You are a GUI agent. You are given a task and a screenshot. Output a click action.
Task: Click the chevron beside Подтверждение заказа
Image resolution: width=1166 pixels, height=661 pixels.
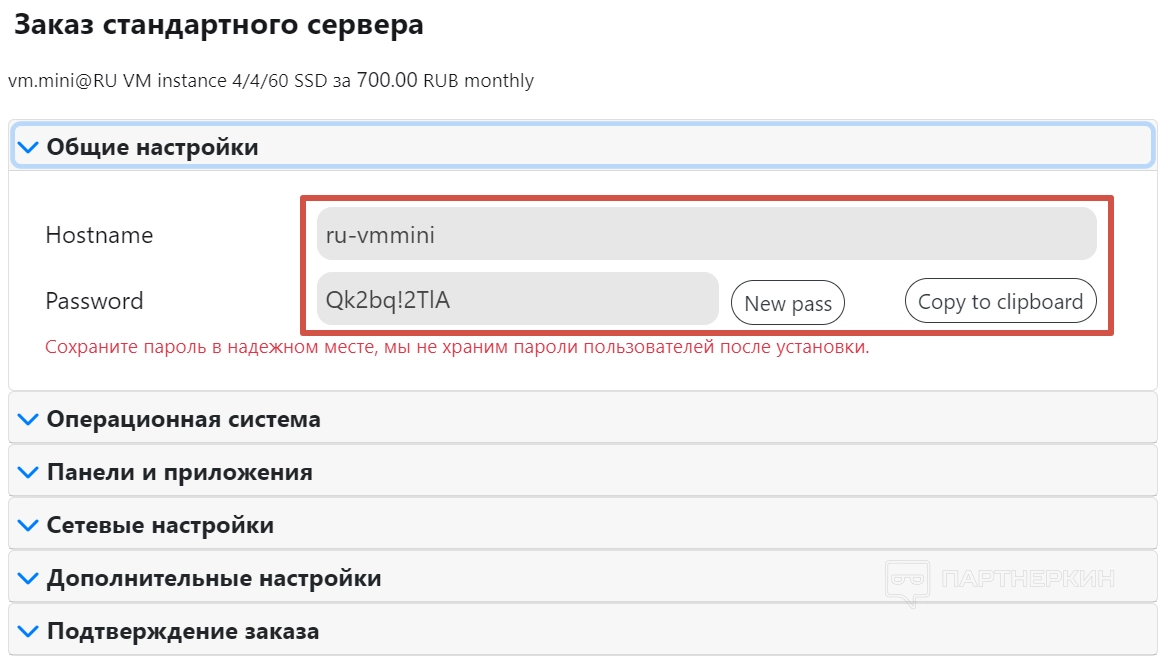pos(29,631)
